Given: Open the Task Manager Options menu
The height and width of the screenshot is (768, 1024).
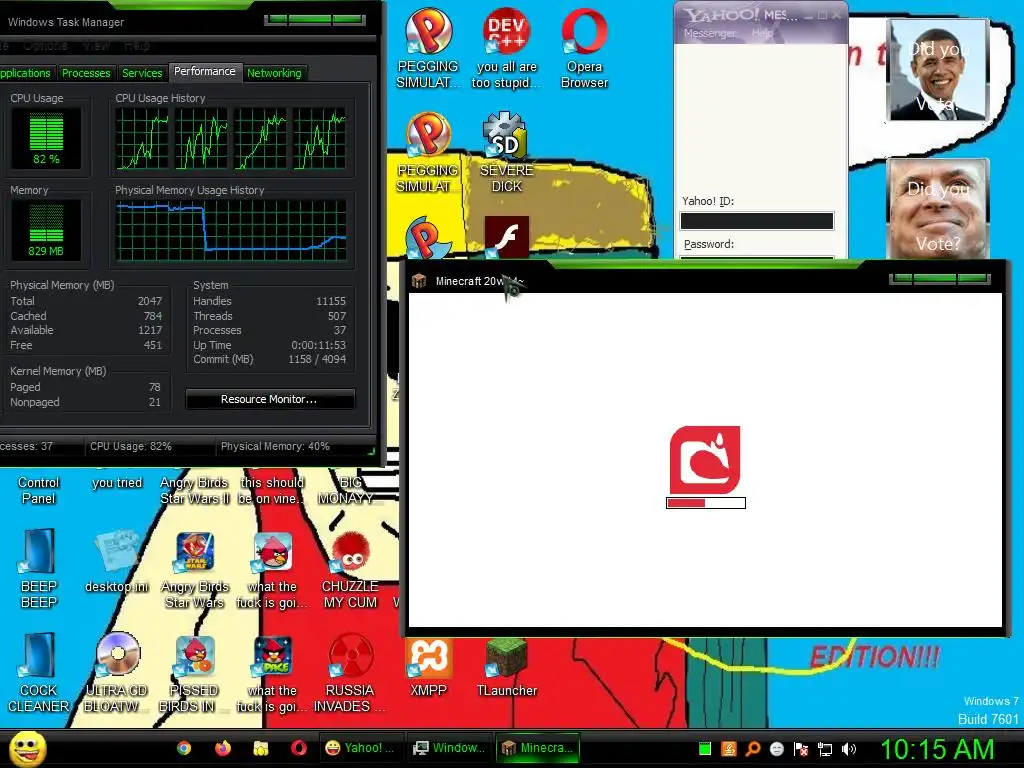Looking at the screenshot, I should pyautogui.click(x=45, y=46).
